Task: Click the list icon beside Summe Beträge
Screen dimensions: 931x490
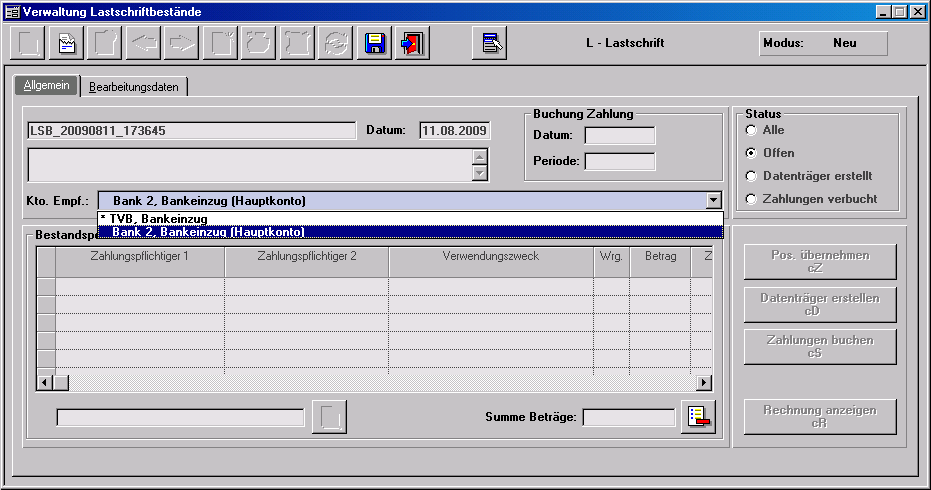Action: tap(698, 418)
